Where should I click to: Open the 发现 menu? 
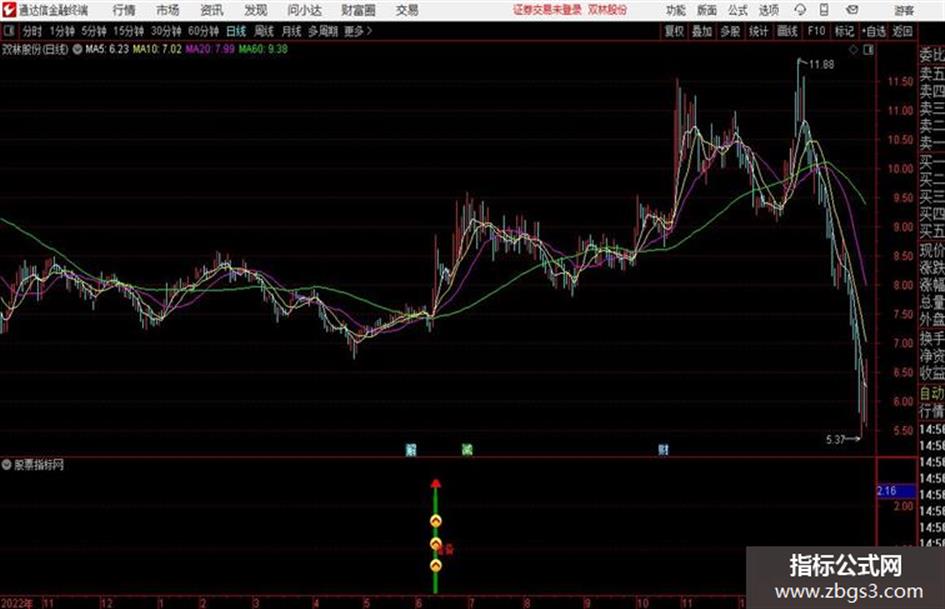click(x=256, y=10)
